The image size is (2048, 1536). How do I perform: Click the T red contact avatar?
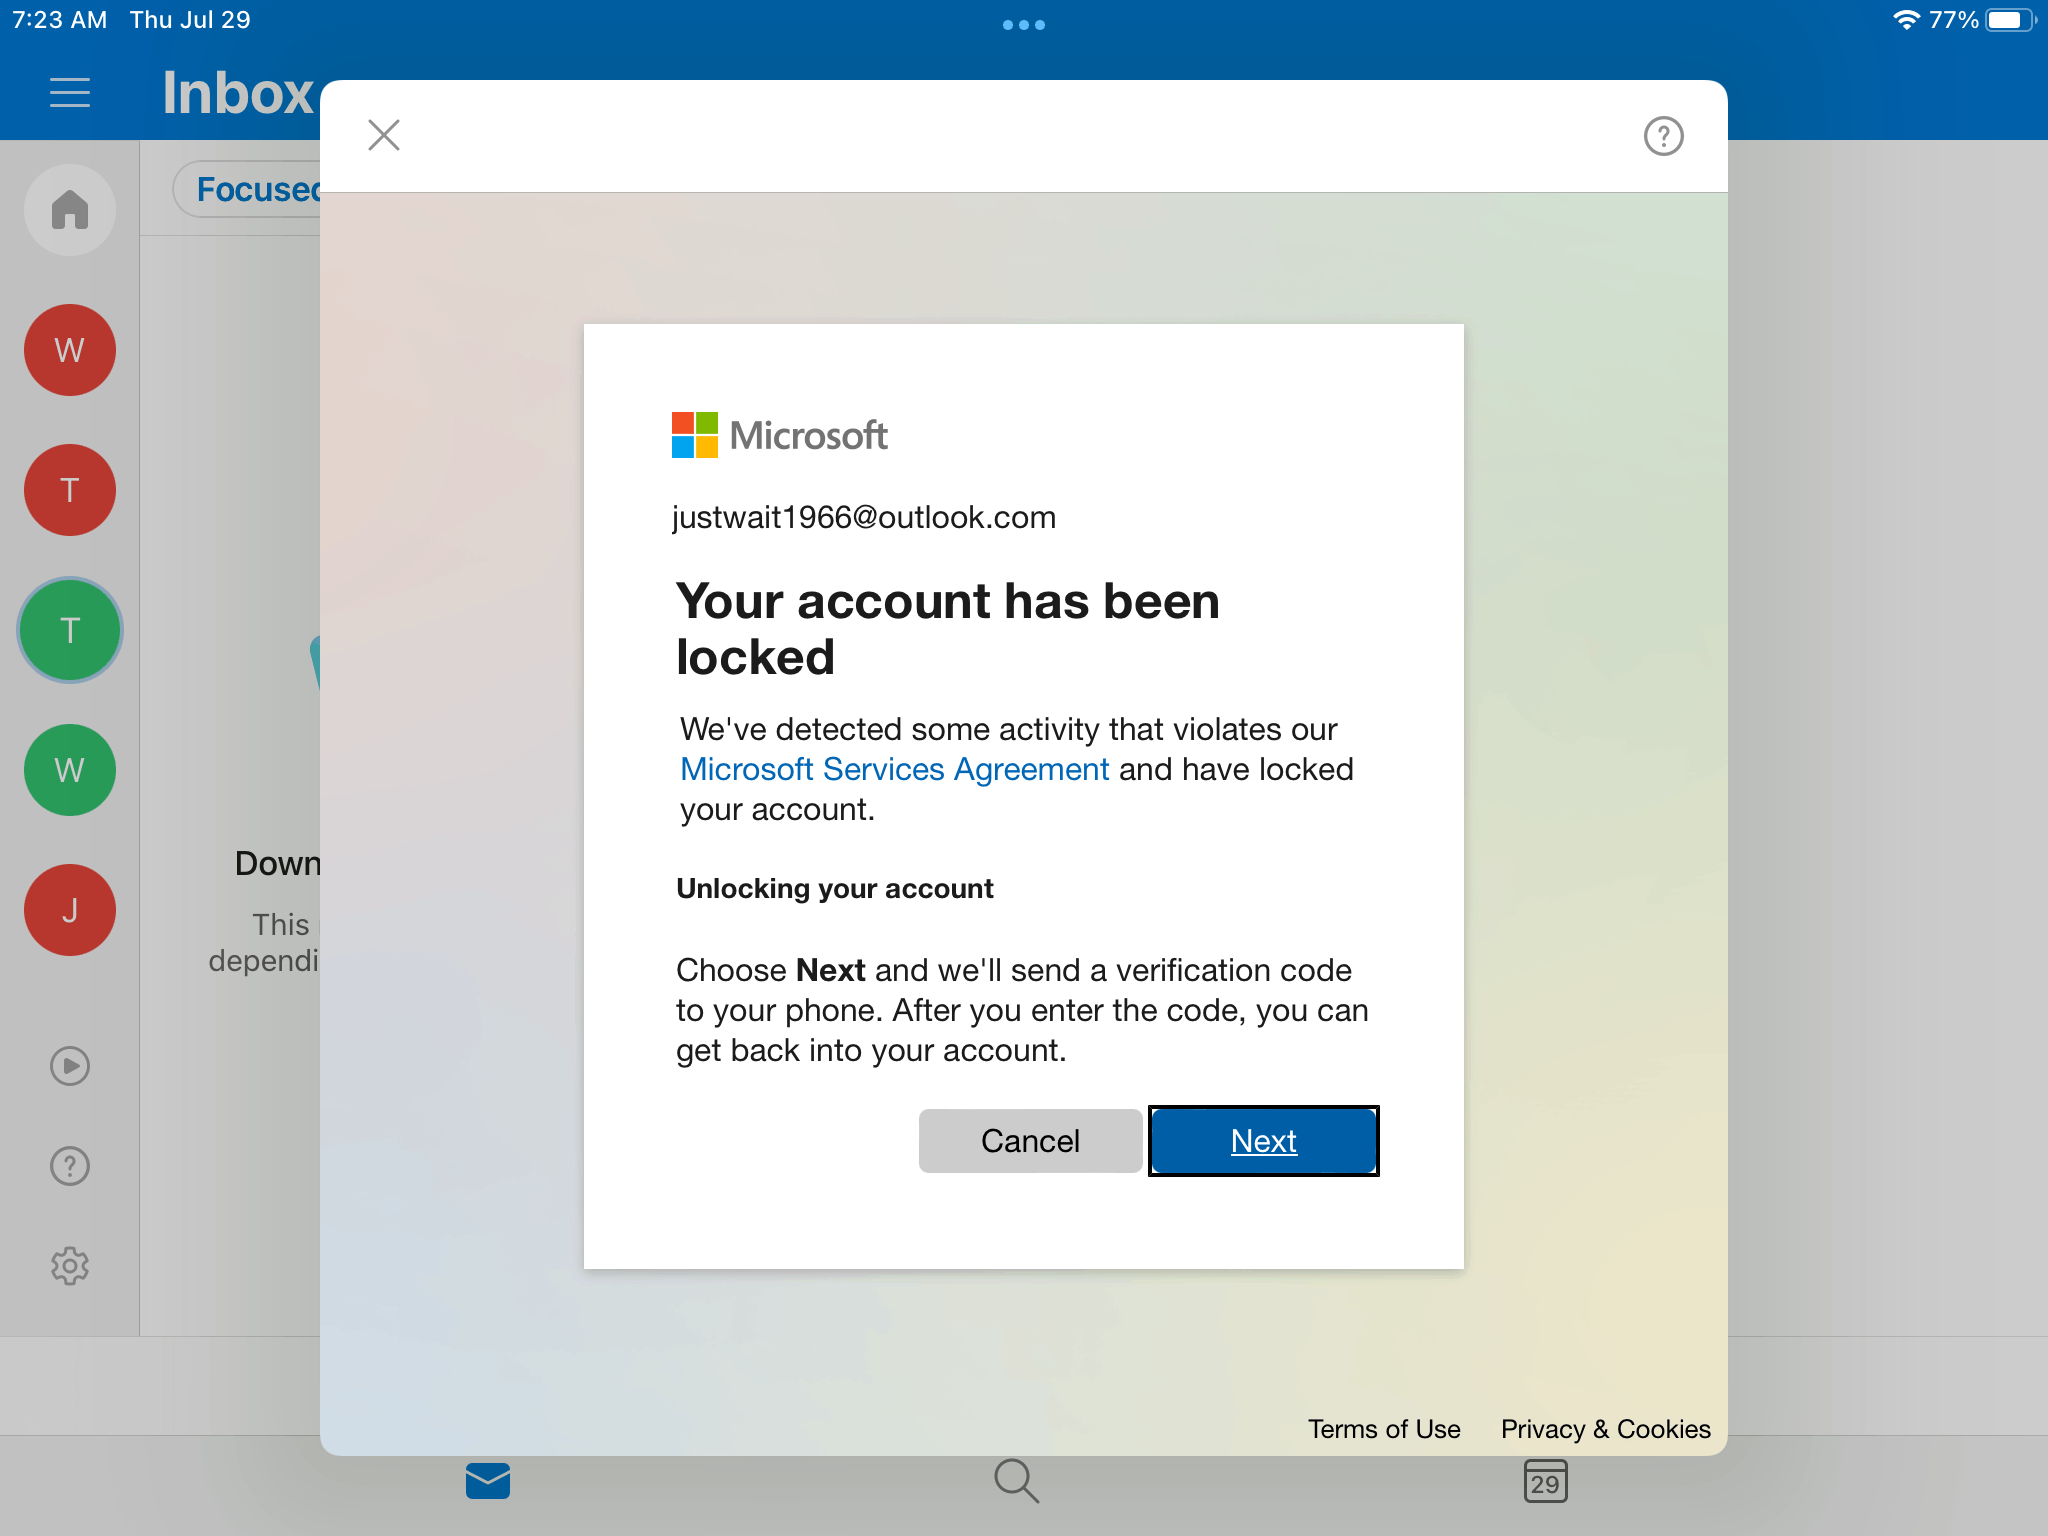click(x=71, y=489)
